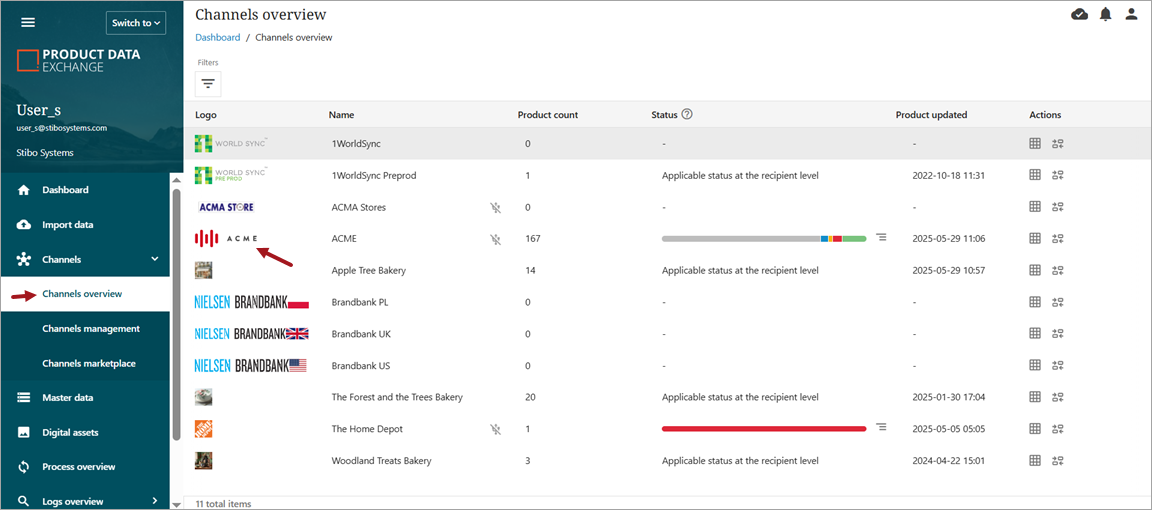This screenshot has height=510, width=1152.
Task: Open the Filters icon button
Action: [x=208, y=84]
